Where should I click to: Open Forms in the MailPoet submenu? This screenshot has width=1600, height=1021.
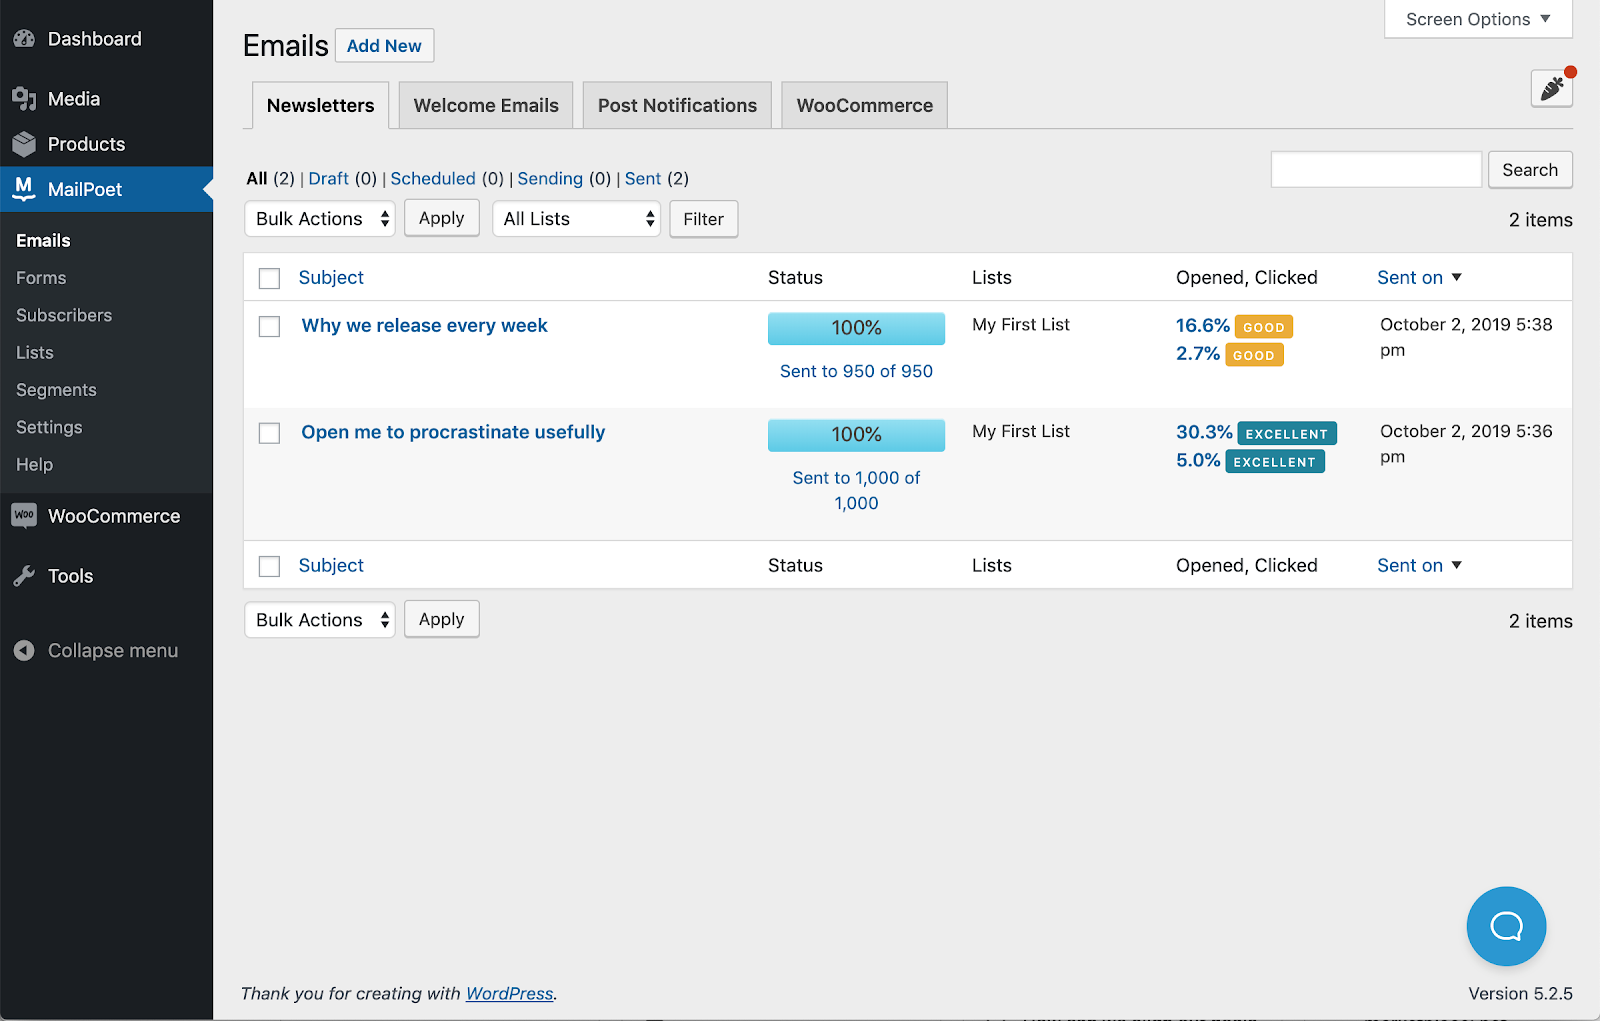tap(41, 278)
